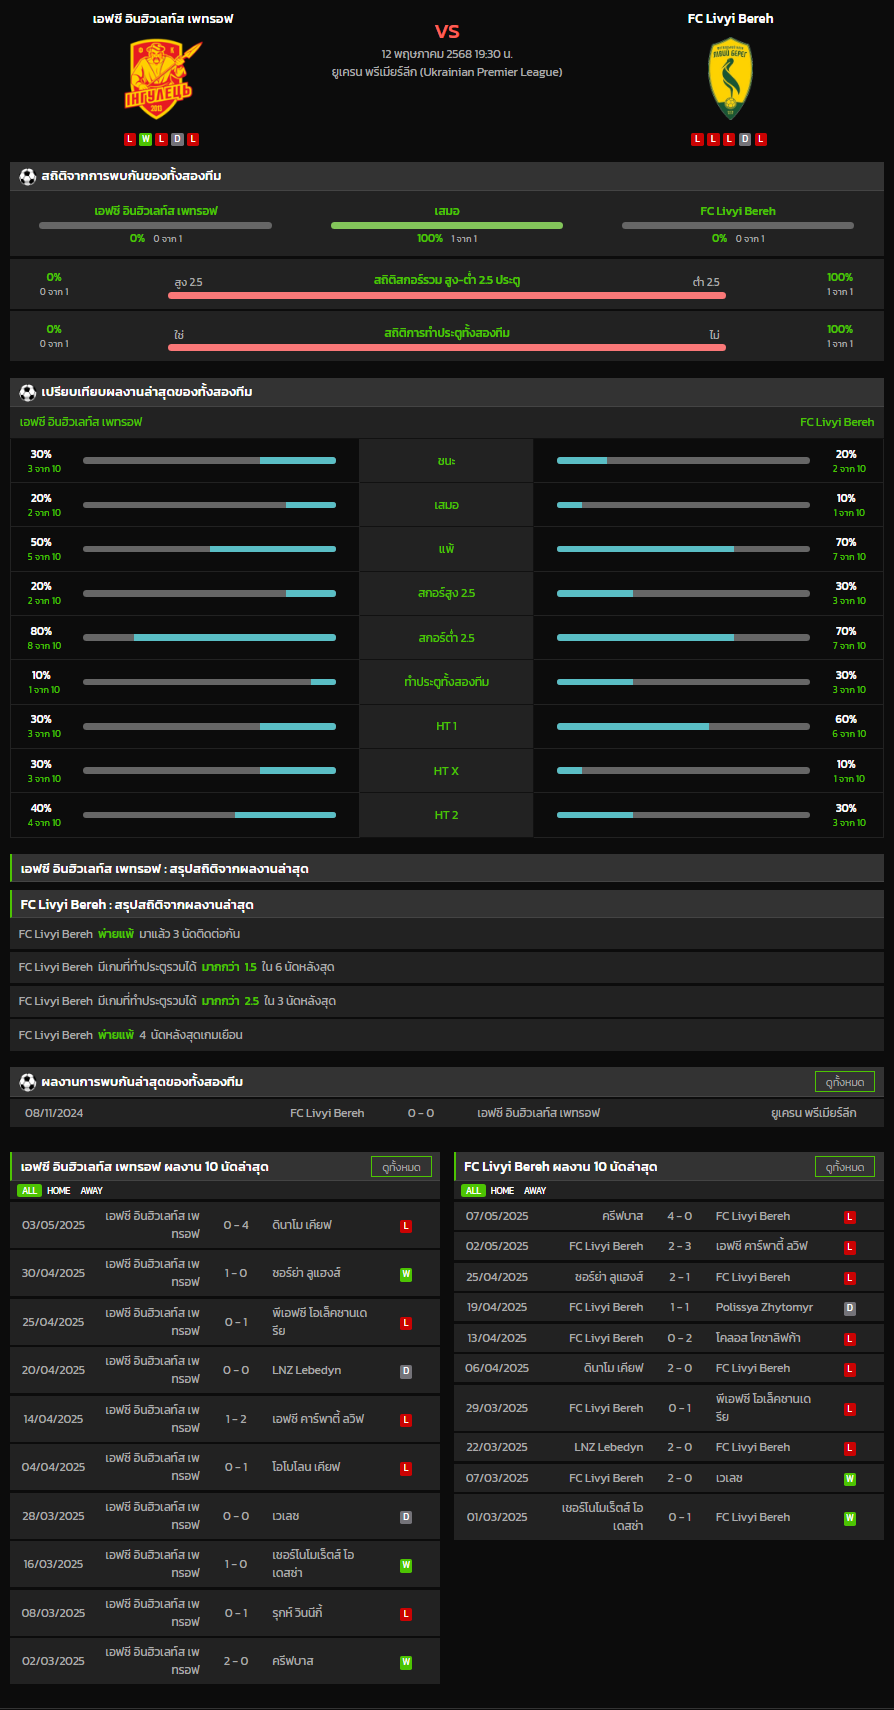Click the green 100% draw bar in head-to-head
894x1710 pixels.
pyautogui.click(x=447, y=225)
